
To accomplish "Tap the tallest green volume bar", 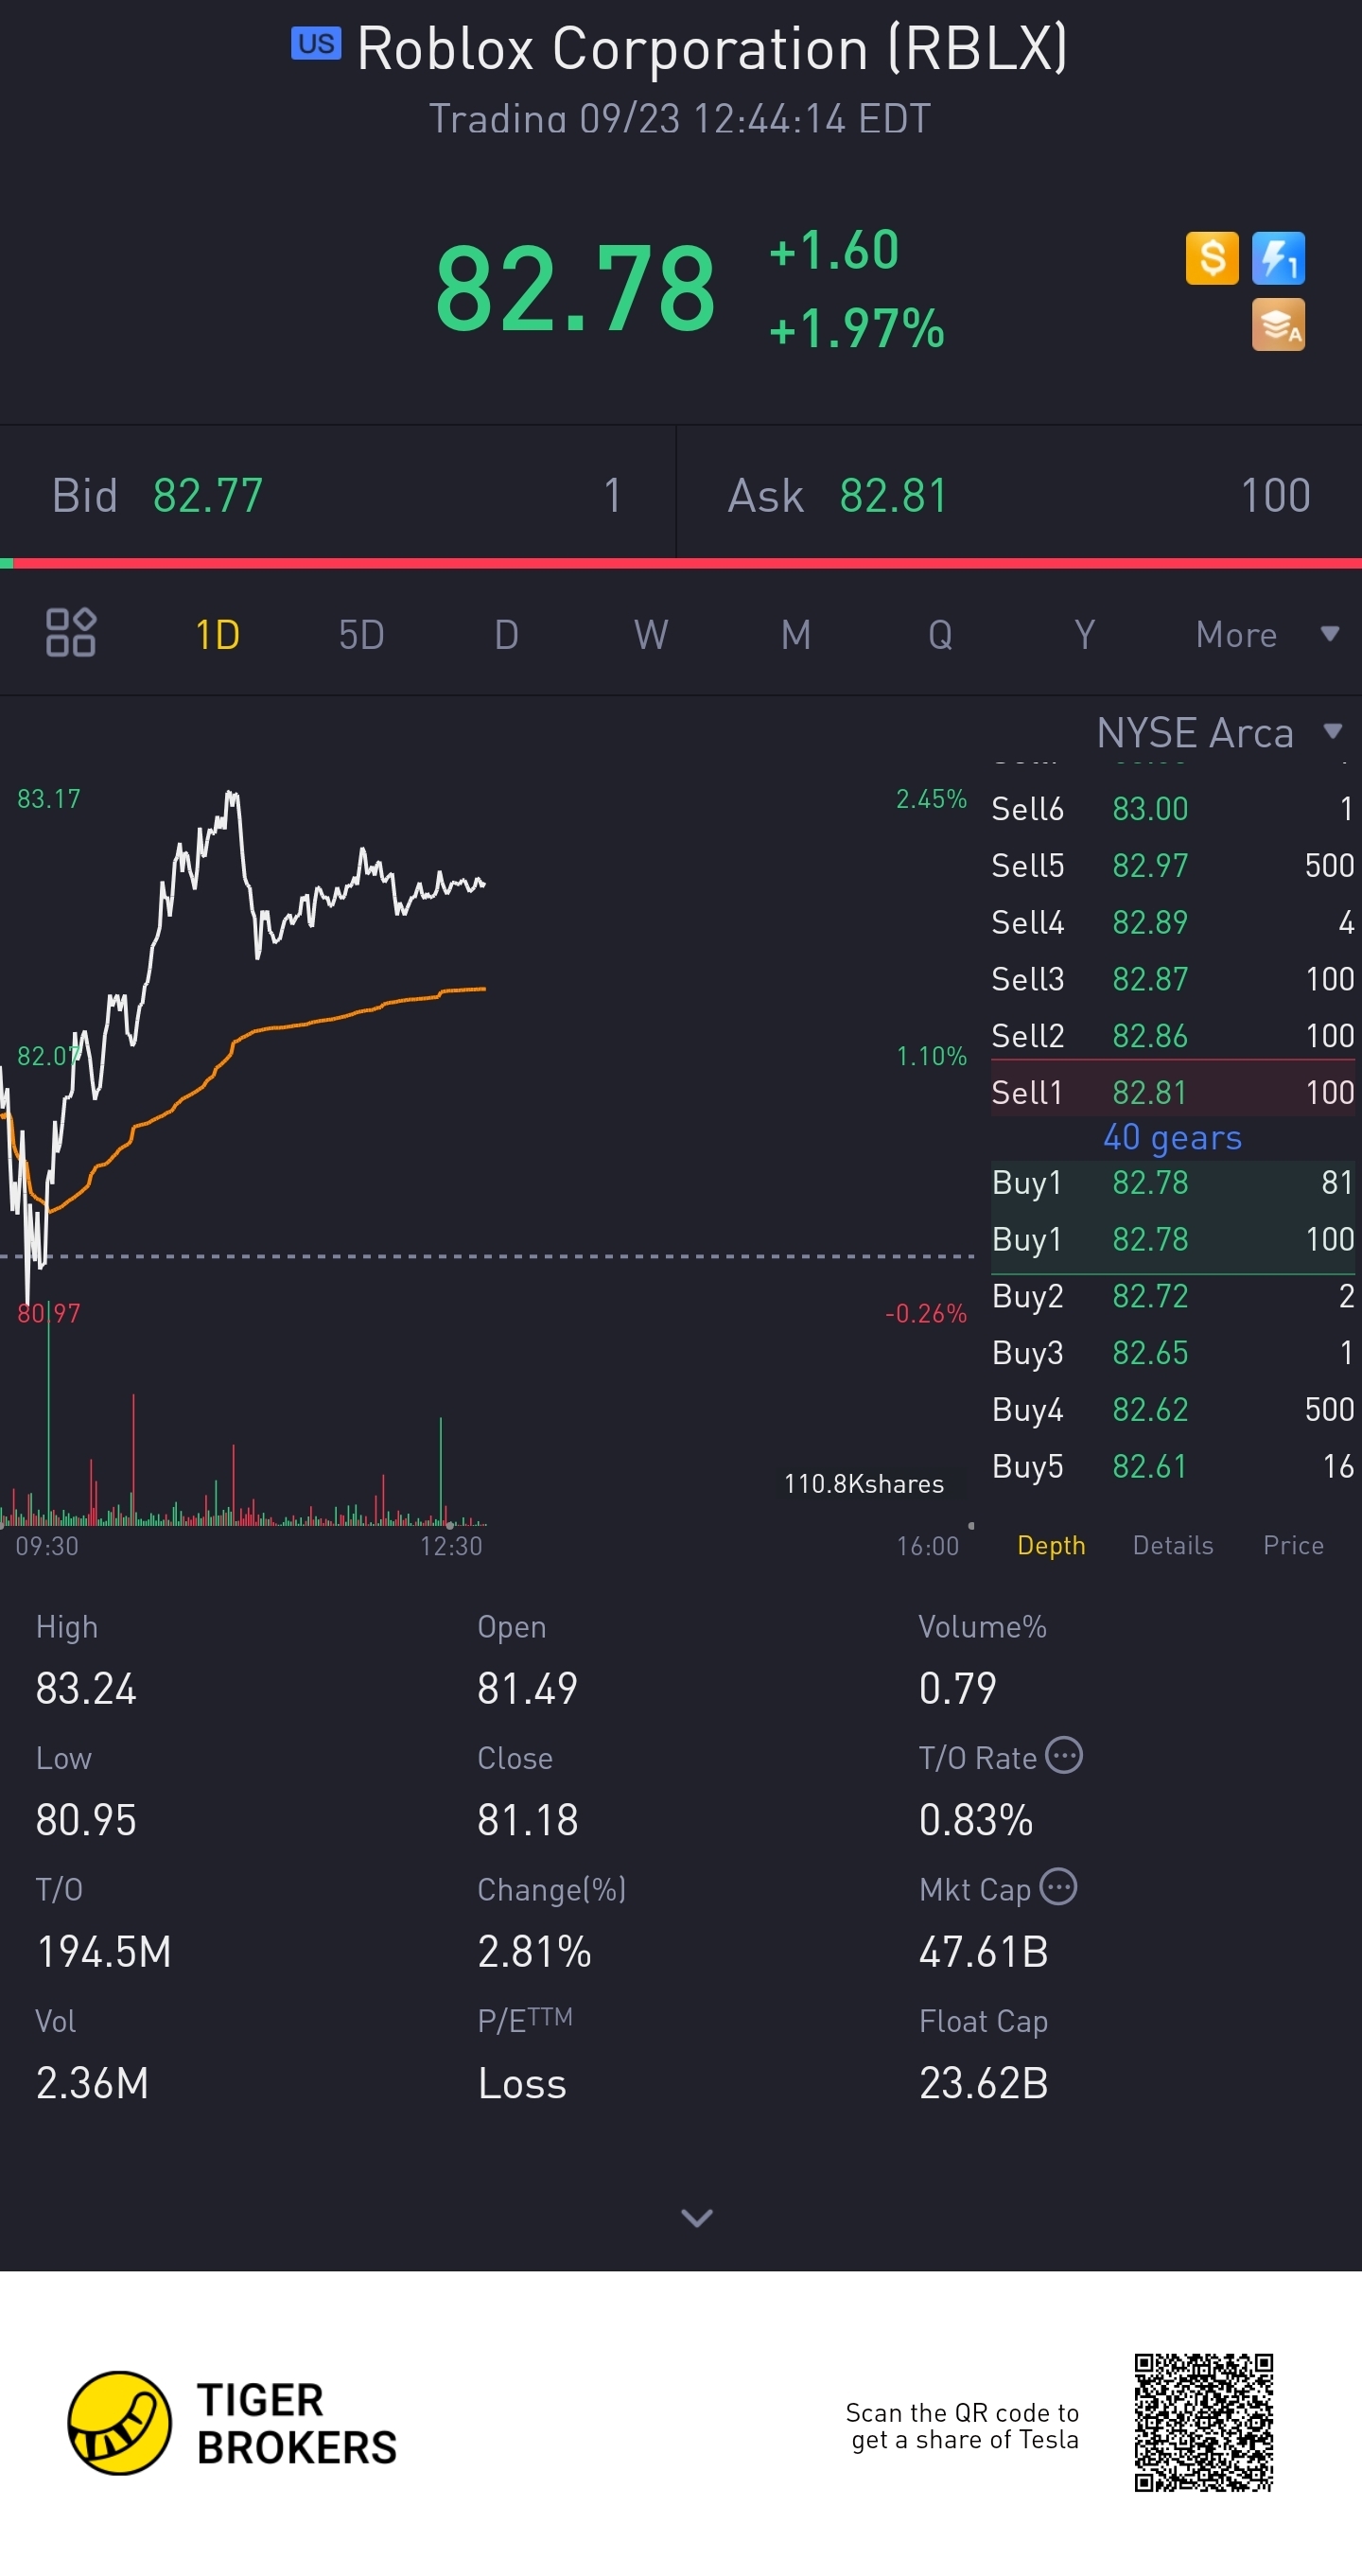I will 48,1412.
